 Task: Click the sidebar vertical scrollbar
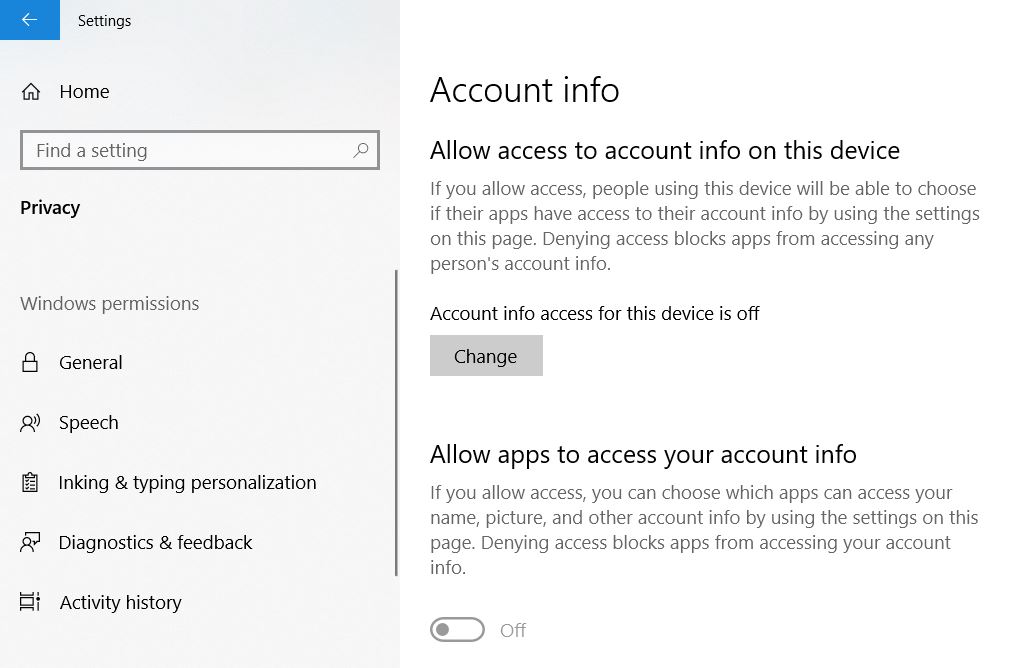[x=396, y=420]
